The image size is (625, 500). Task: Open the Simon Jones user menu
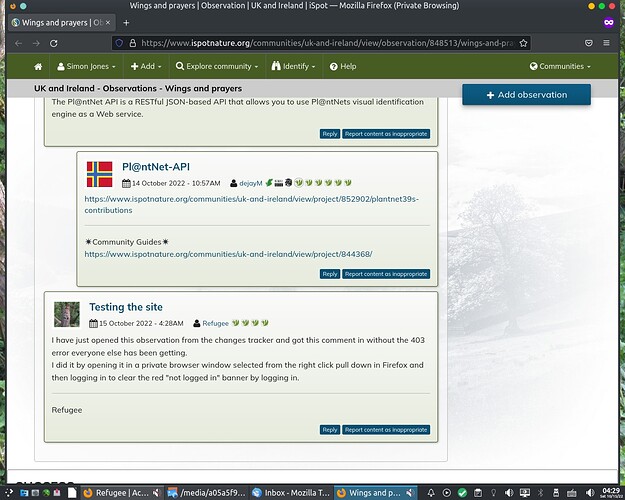click(86, 67)
